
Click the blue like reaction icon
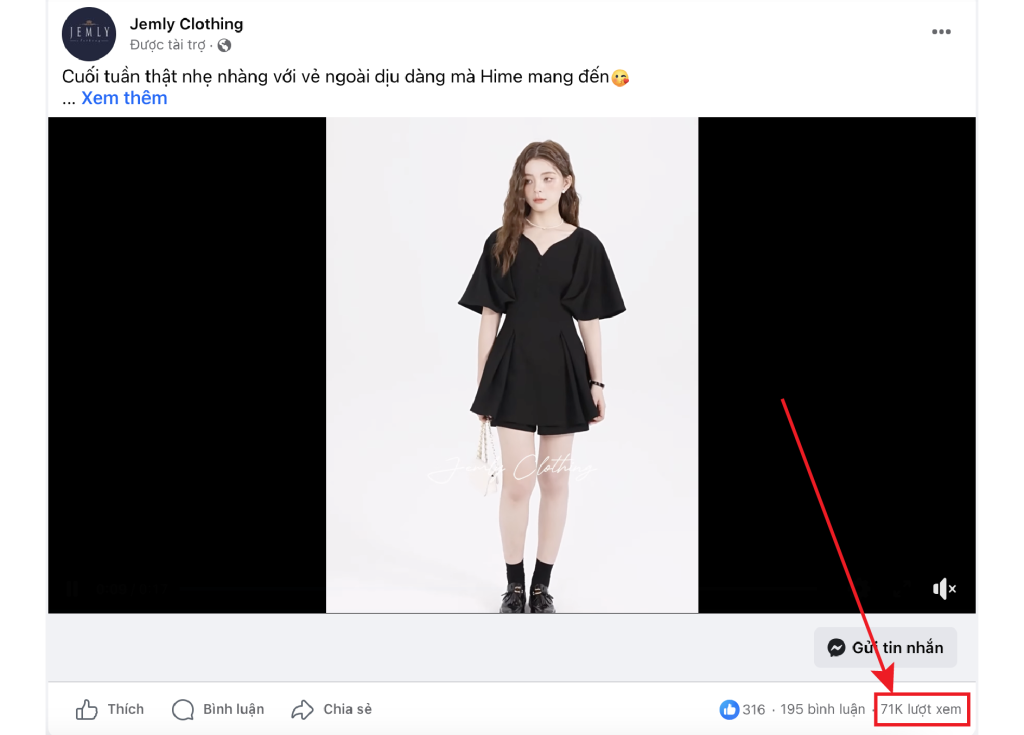729,710
